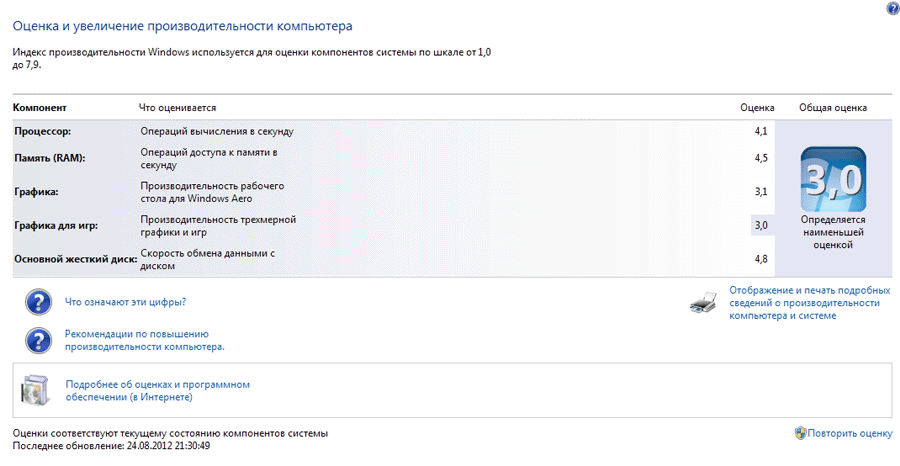Click the printer icon

[703, 302]
